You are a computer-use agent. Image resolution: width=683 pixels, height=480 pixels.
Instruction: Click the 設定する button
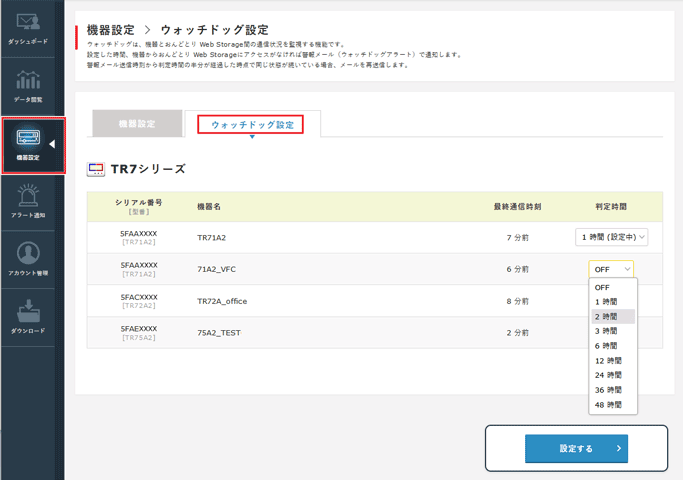576,449
